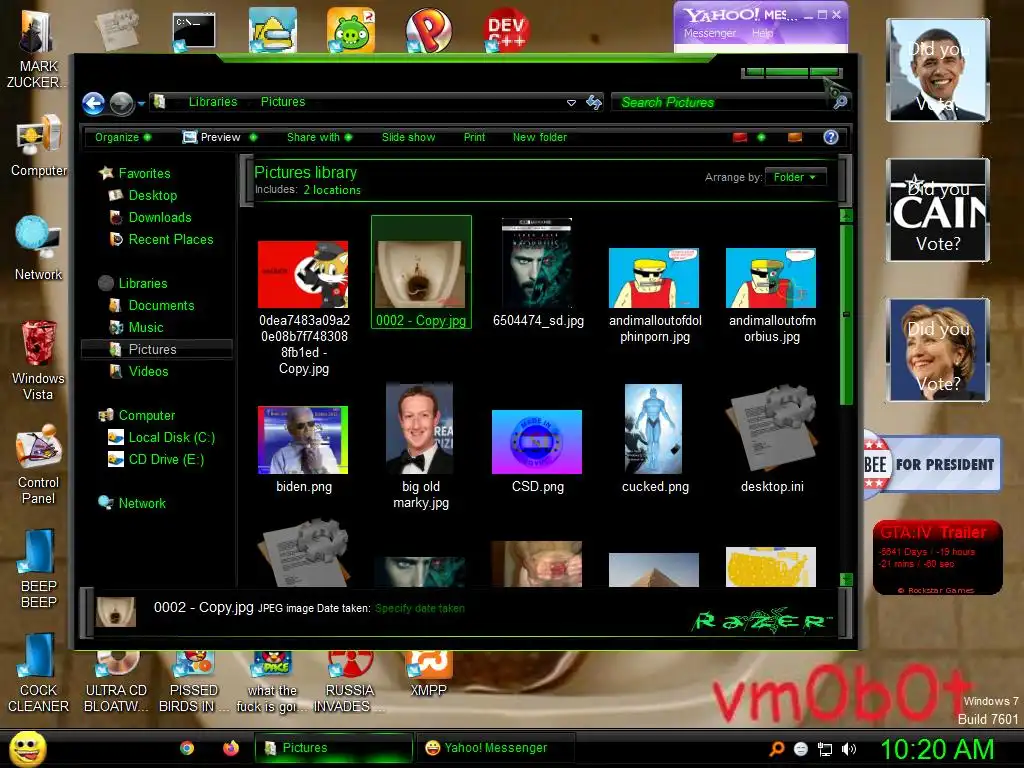The width and height of the screenshot is (1024, 768).
Task: Open the command prompt desktop shortcut
Action: point(193,31)
